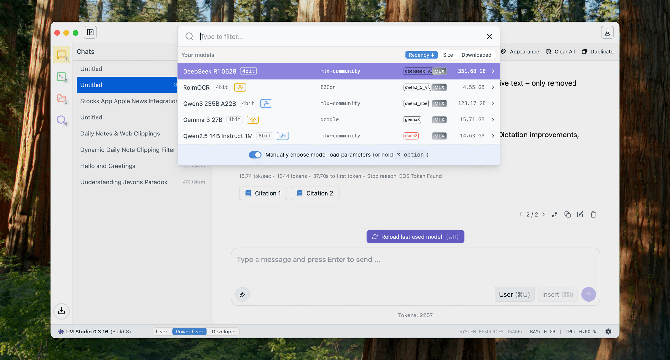Open Citation 1
670x360 pixels.
click(x=263, y=193)
